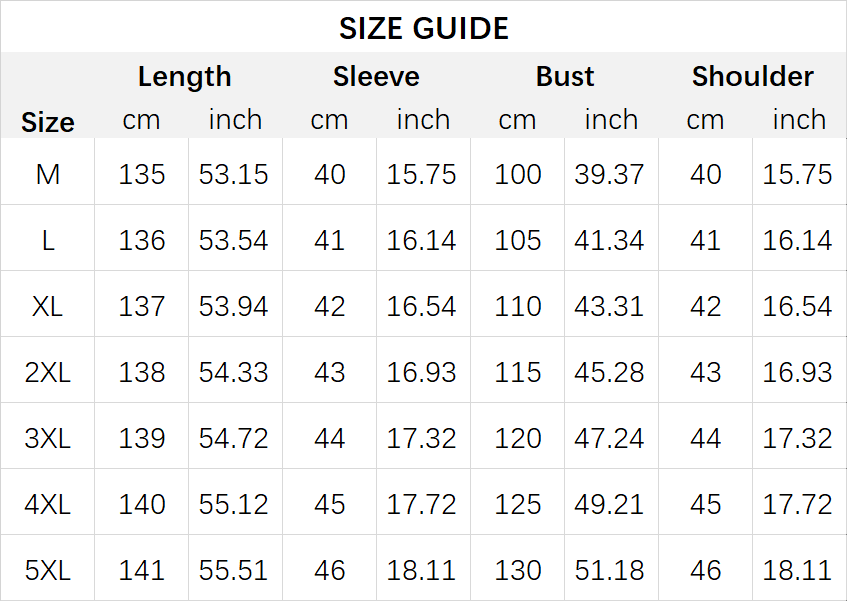Screen dimensions: 847x601
Task: Click the 43.31 bust inch cell
Action: point(609,307)
